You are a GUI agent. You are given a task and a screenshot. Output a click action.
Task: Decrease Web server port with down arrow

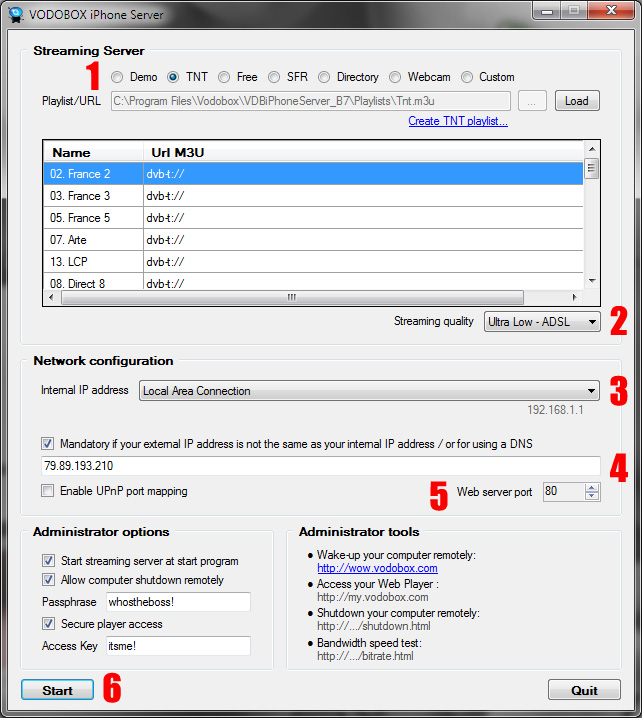pyautogui.click(x=592, y=496)
